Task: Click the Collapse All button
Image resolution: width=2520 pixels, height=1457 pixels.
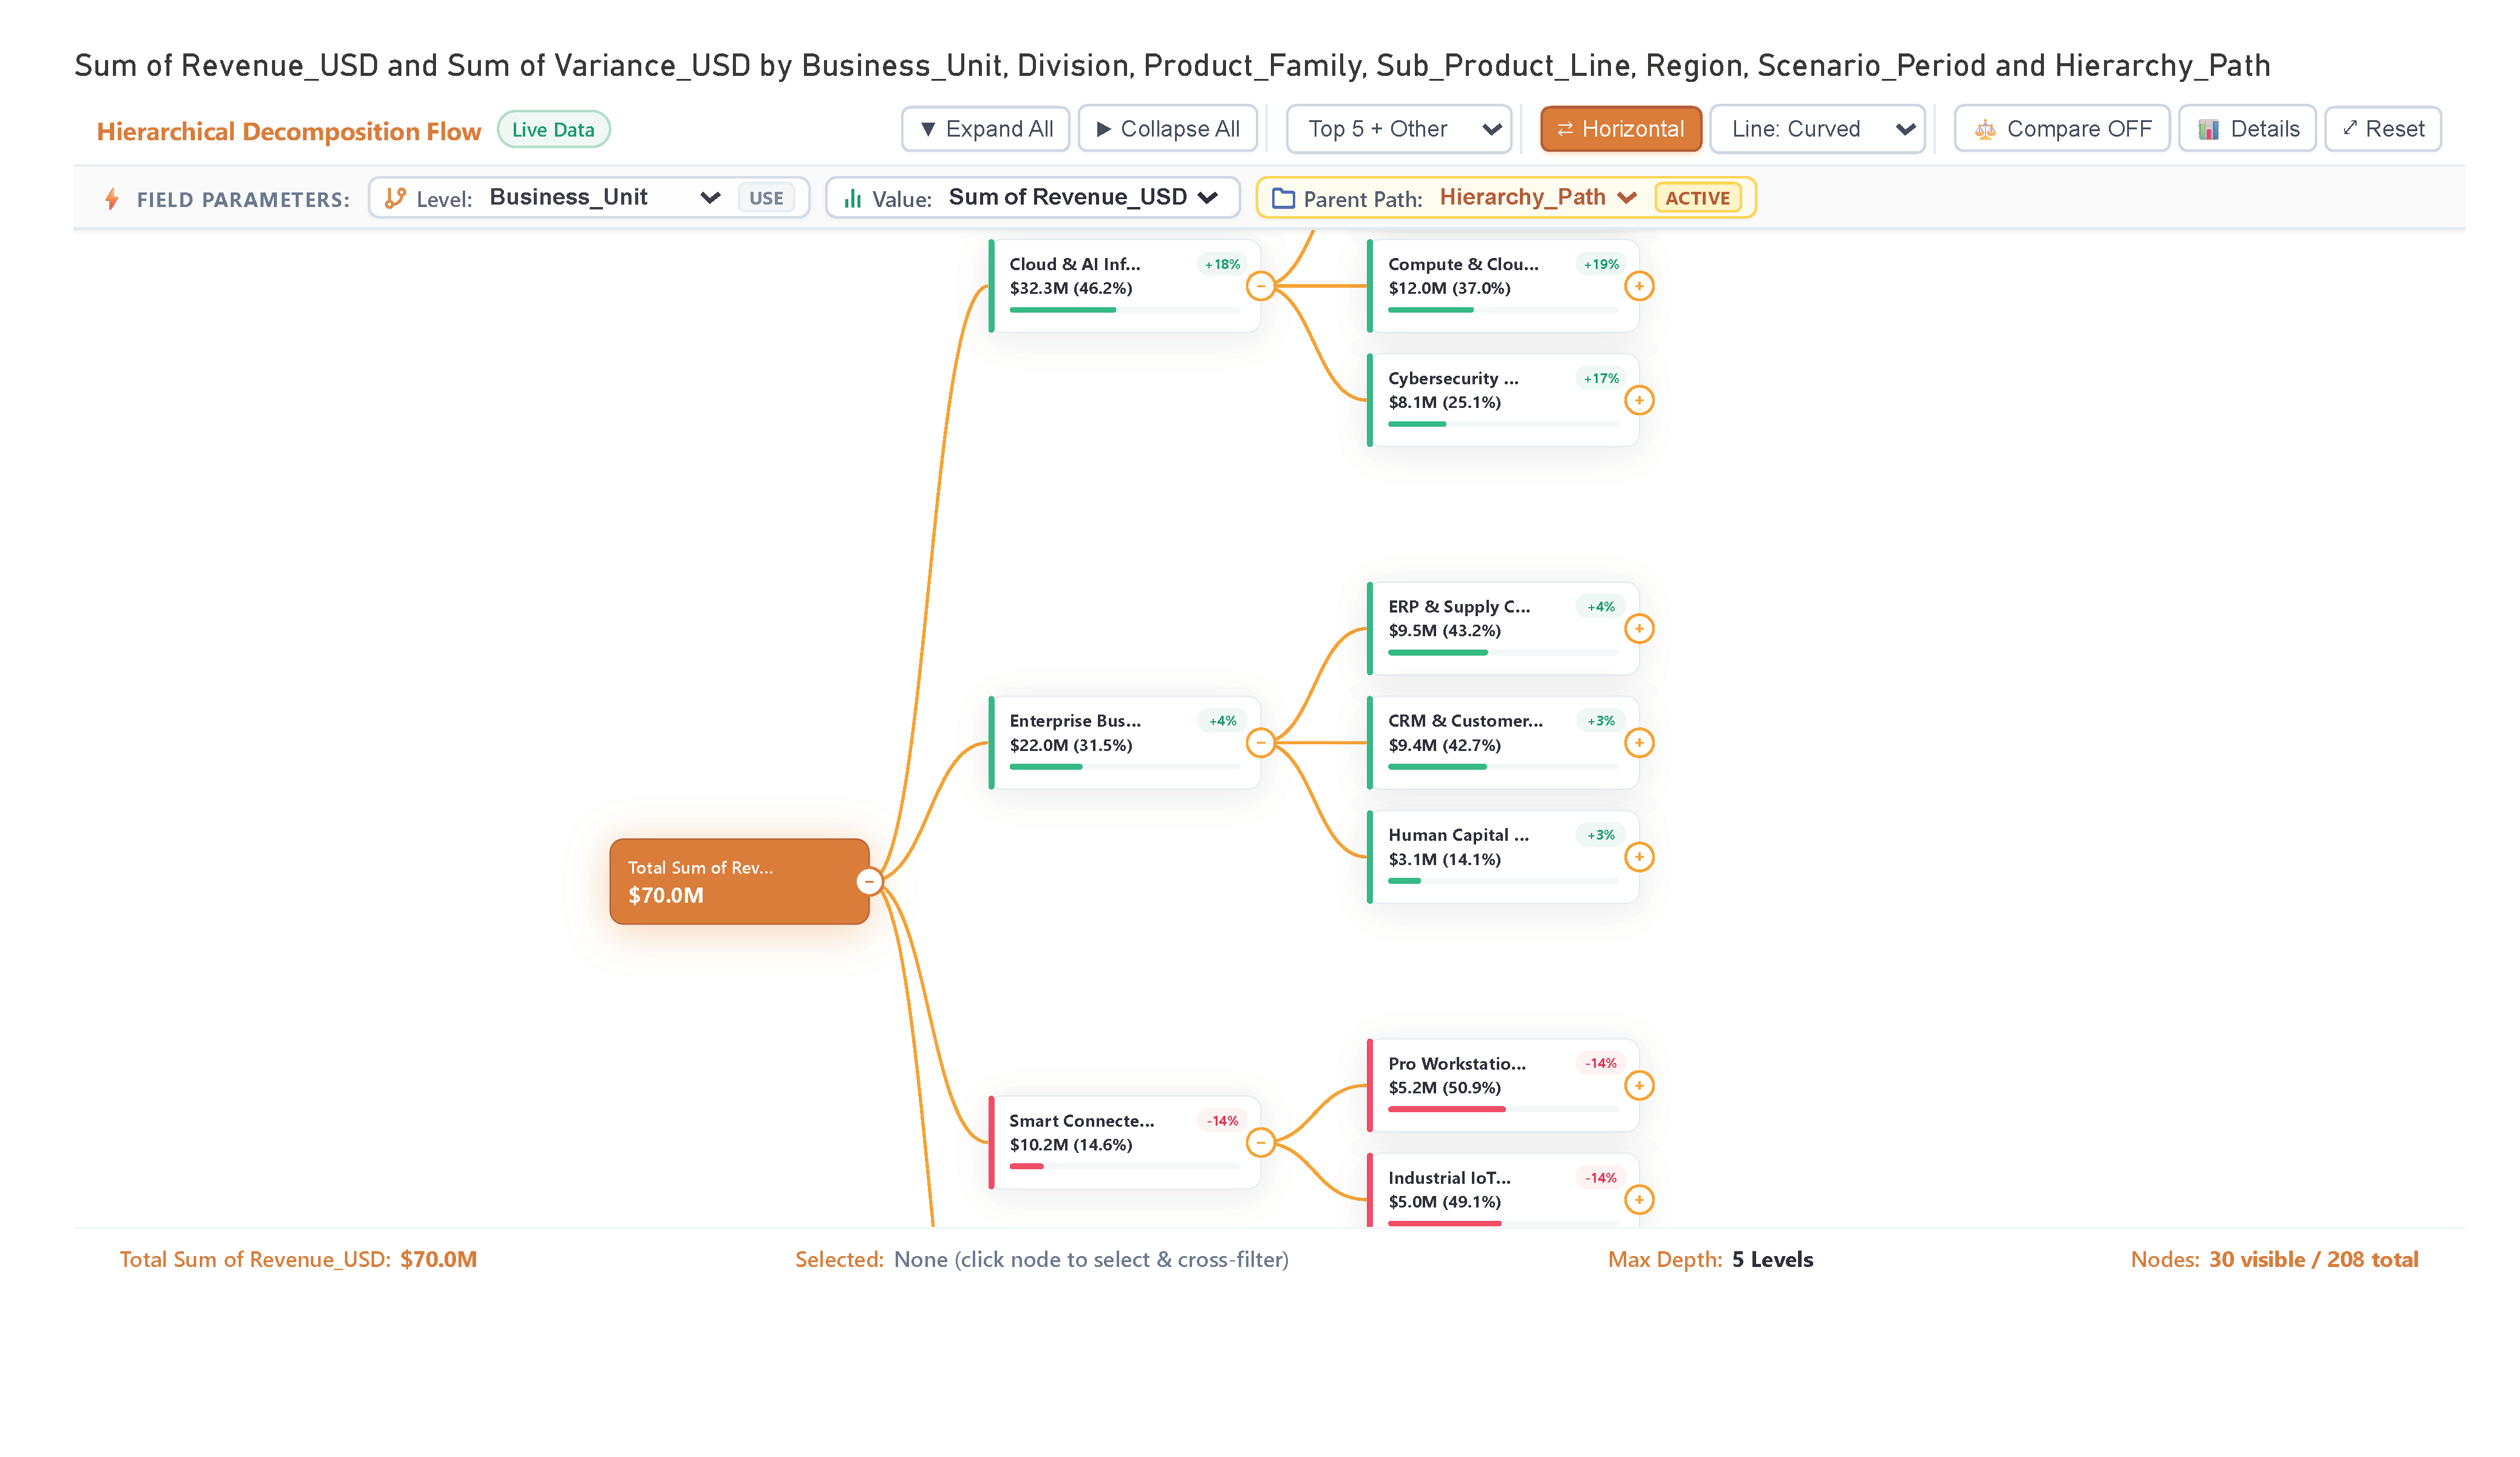Action: click(x=1167, y=129)
